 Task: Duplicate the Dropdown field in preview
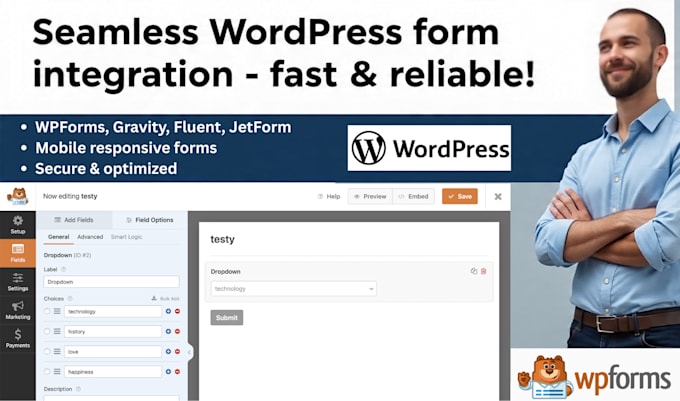click(x=474, y=271)
